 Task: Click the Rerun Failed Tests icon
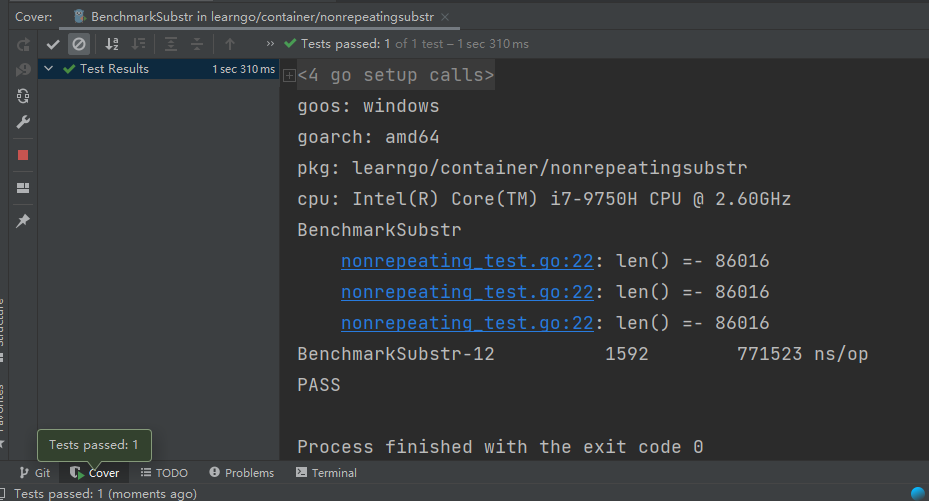click(23, 70)
